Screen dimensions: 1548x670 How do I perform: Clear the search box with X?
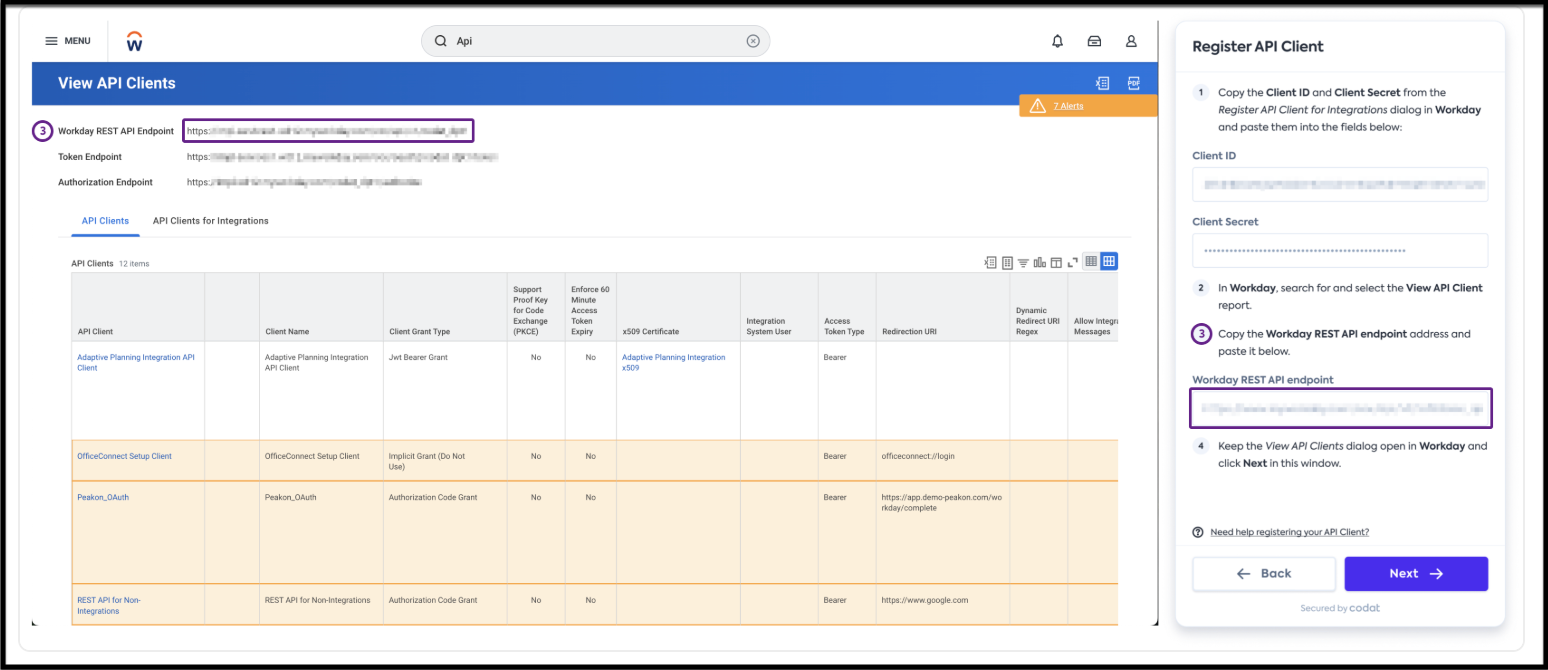pyautogui.click(x=753, y=41)
